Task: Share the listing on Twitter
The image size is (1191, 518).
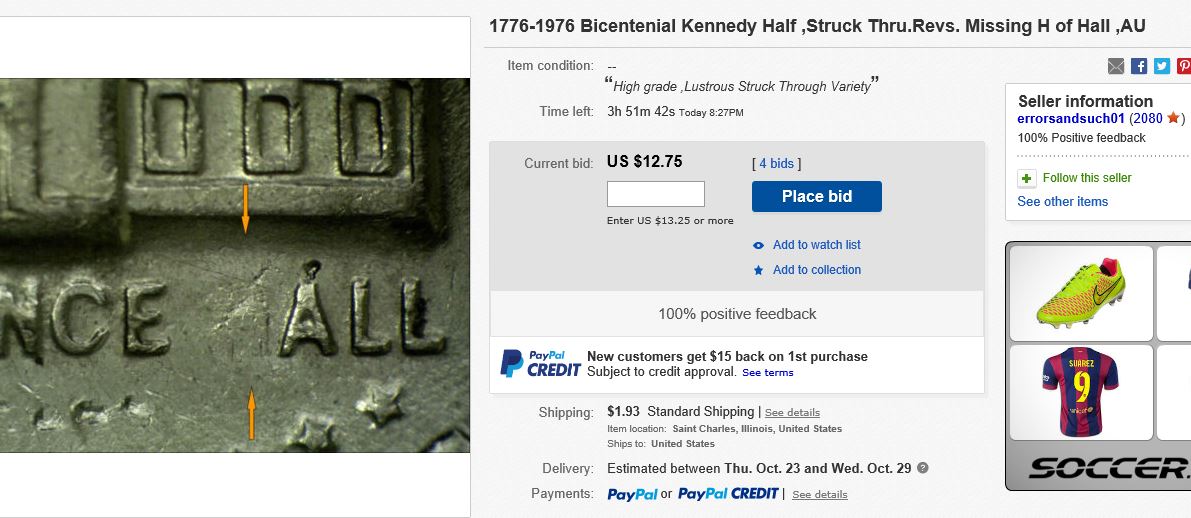Action: 1161,66
